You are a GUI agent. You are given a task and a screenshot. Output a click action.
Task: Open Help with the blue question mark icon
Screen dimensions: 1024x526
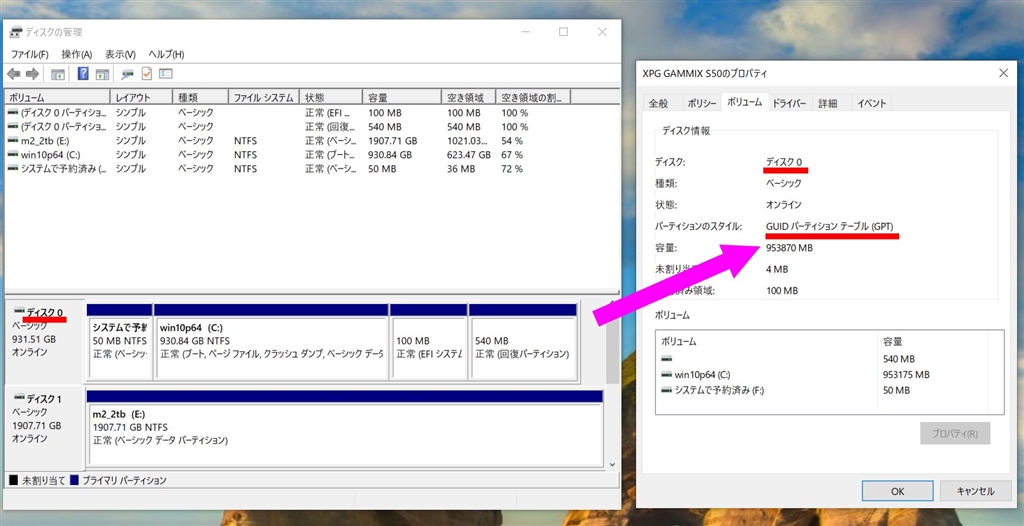83,74
